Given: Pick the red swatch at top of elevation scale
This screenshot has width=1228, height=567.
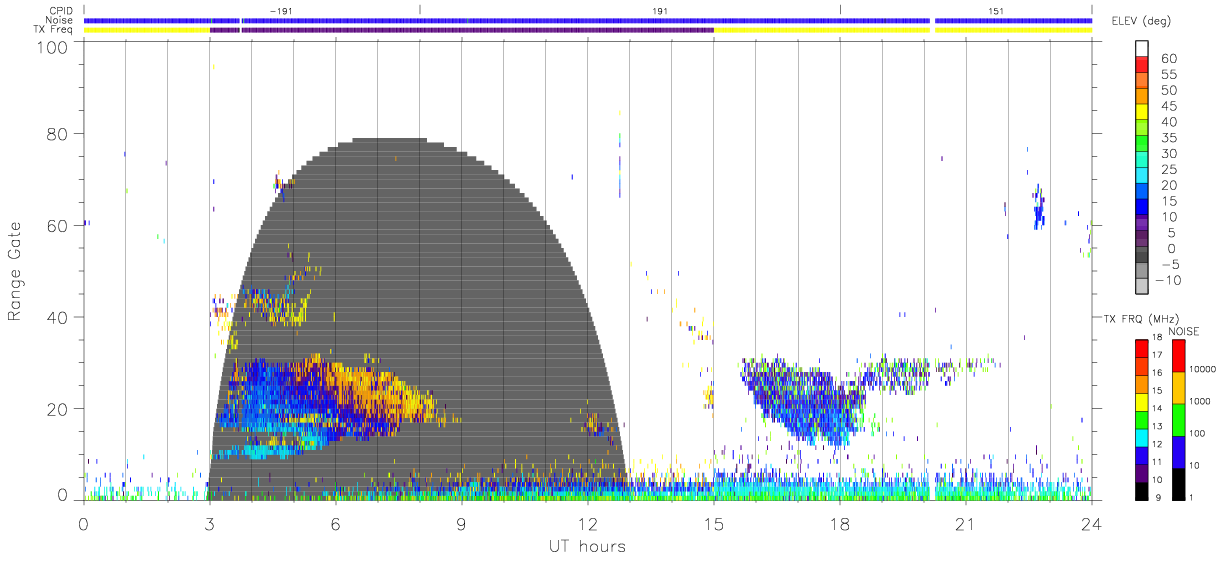Looking at the screenshot, I should pos(1141,65).
